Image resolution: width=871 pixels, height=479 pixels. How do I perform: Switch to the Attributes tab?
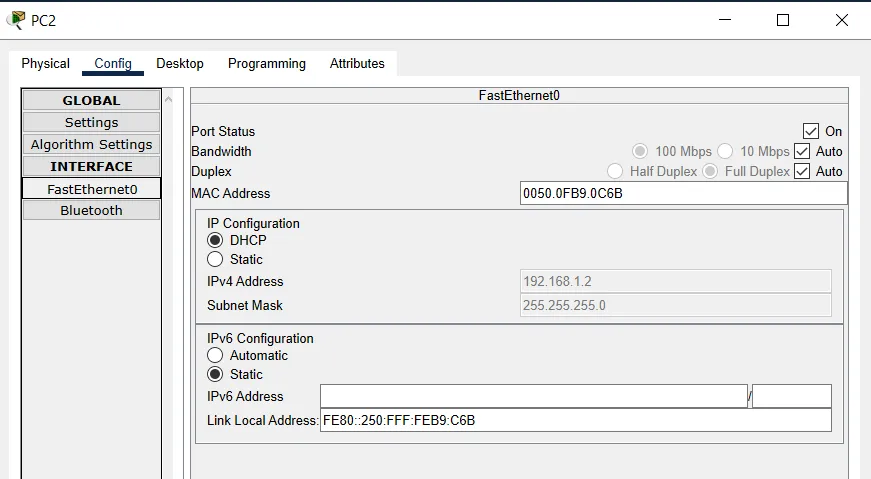pyautogui.click(x=357, y=63)
